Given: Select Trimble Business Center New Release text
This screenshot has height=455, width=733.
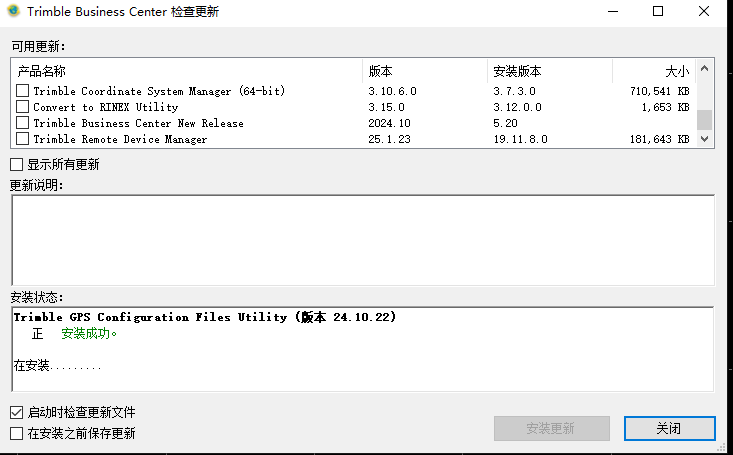Looking at the screenshot, I should pyautogui.click(x=138, y=123).
